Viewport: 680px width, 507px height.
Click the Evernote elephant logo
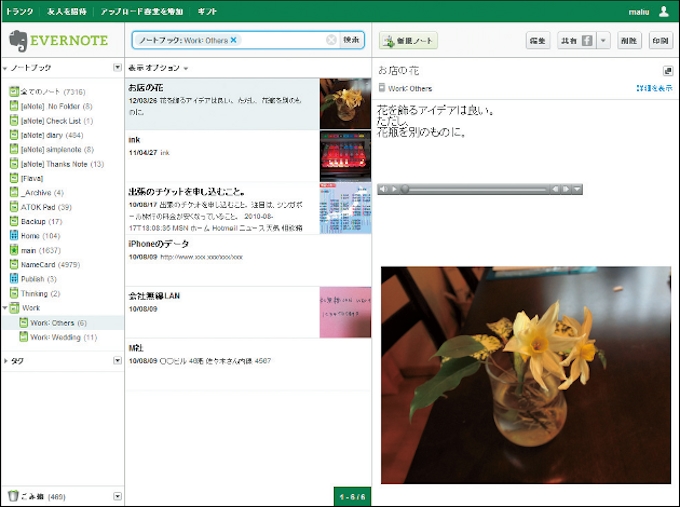click(18, 41)
